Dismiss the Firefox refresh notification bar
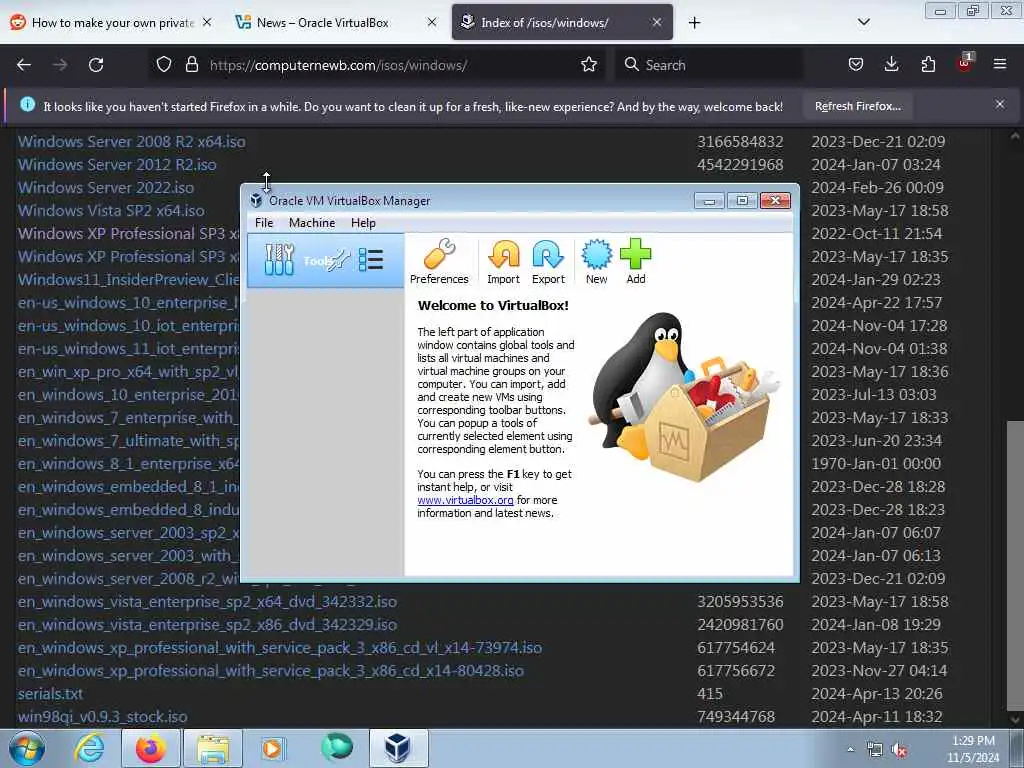Screen dimensions: 1024x768 (x=1000, y=104)
